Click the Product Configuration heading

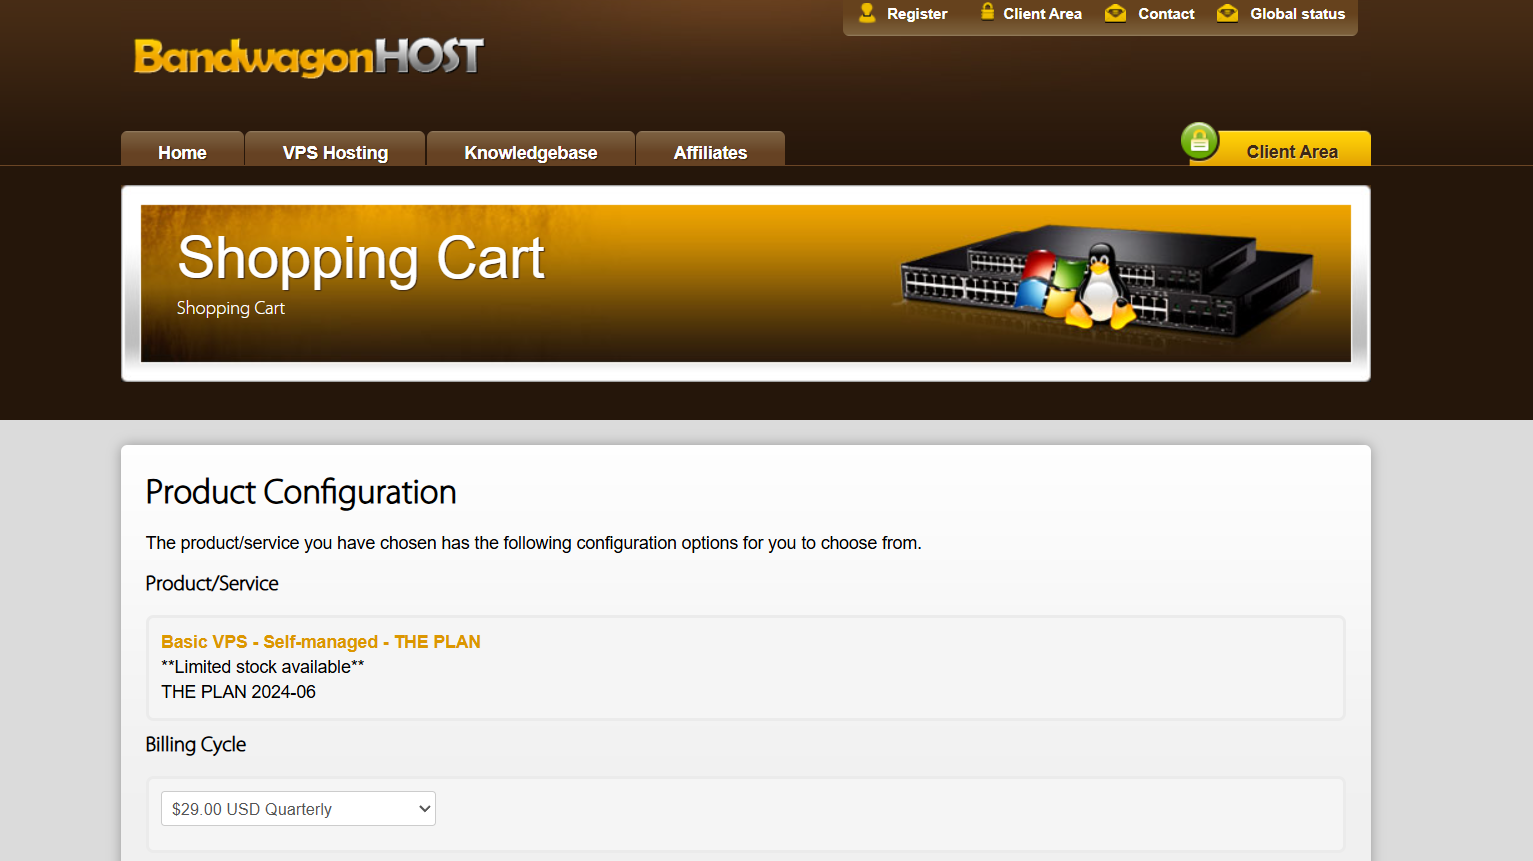coord(301,492)
